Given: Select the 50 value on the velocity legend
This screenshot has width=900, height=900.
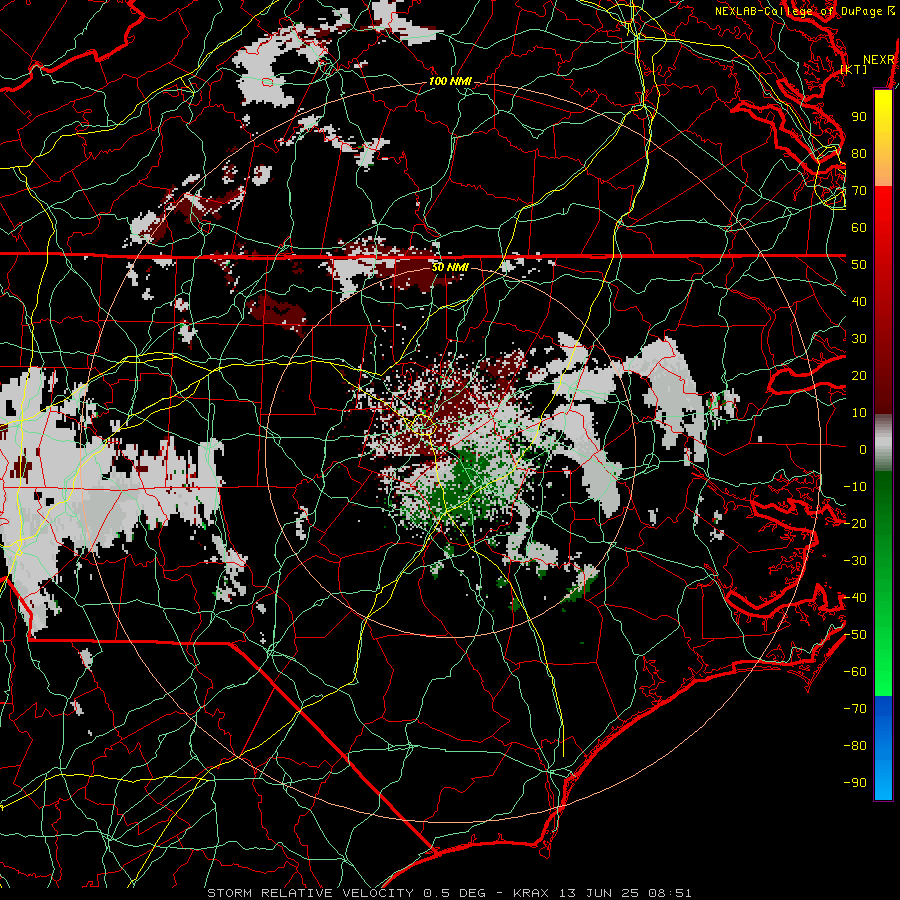Looking at the screenshot, I should 859,265.
